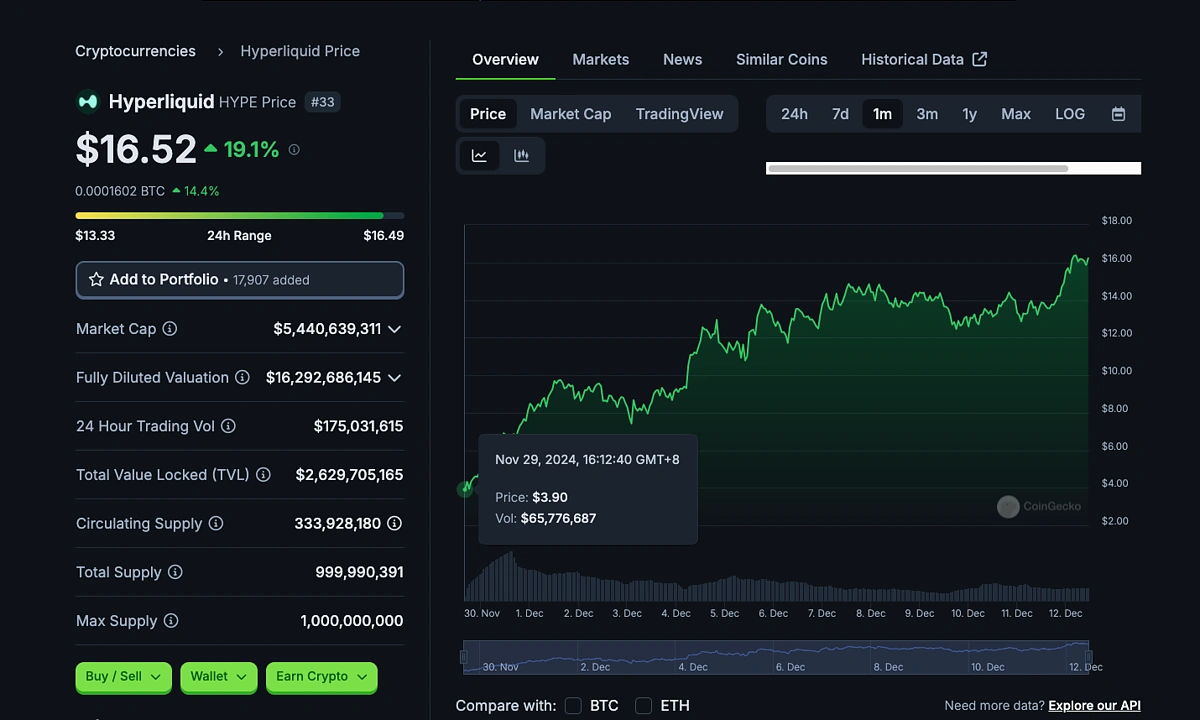This screenshot has height=720, width=1200.
Task: Switch chart to TradingView mode
Action: (680, 114)
